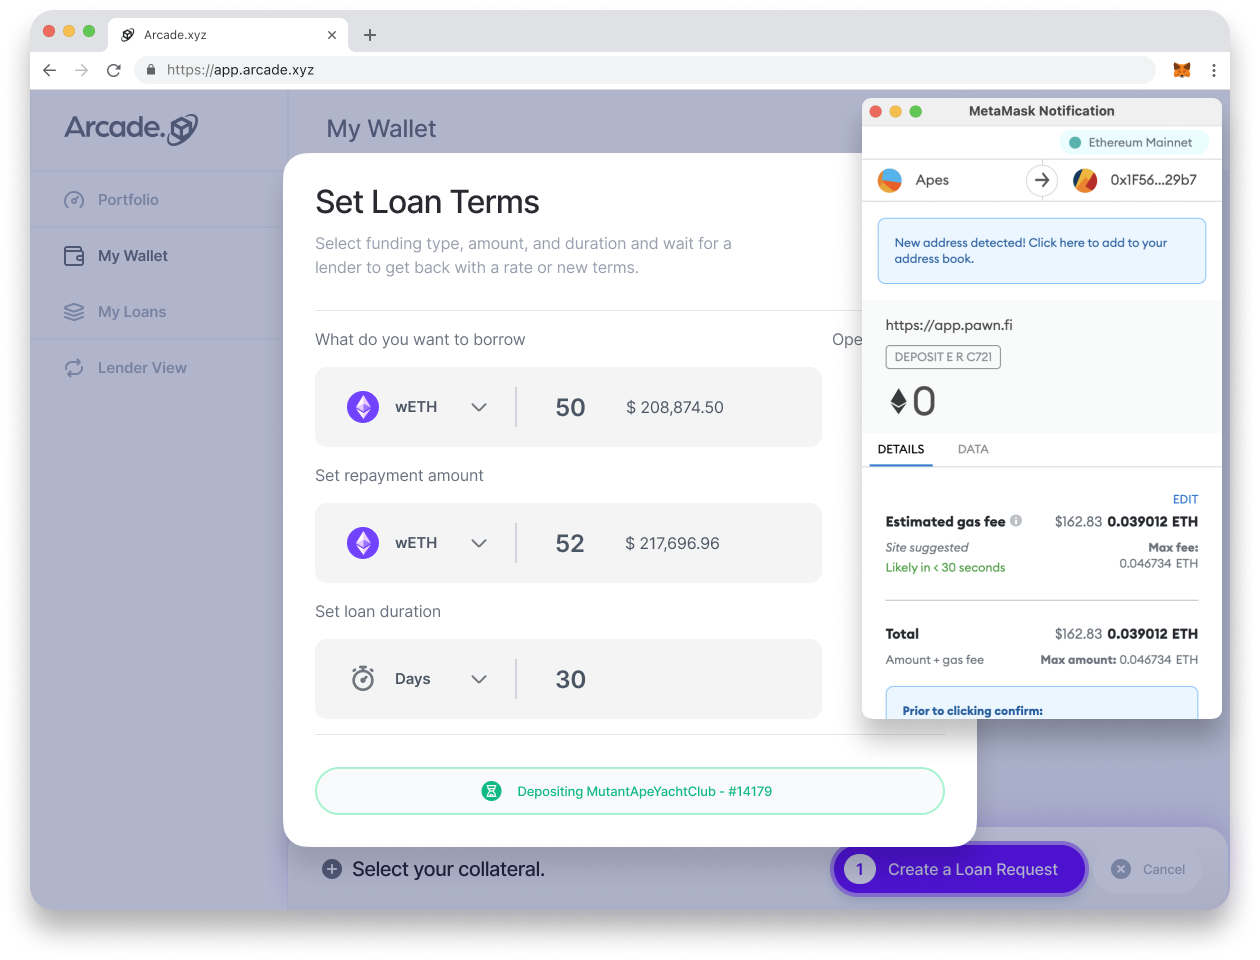Click the address bar showing app.arcade.xyz

[x=645, y=70]
